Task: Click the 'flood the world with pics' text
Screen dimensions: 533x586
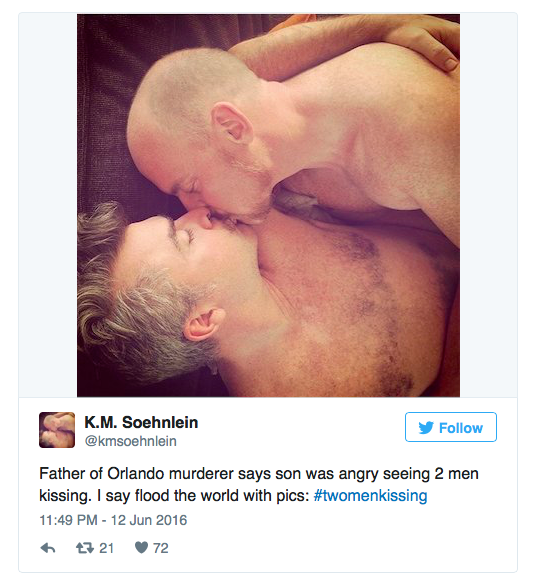Action: coord(222,496)
